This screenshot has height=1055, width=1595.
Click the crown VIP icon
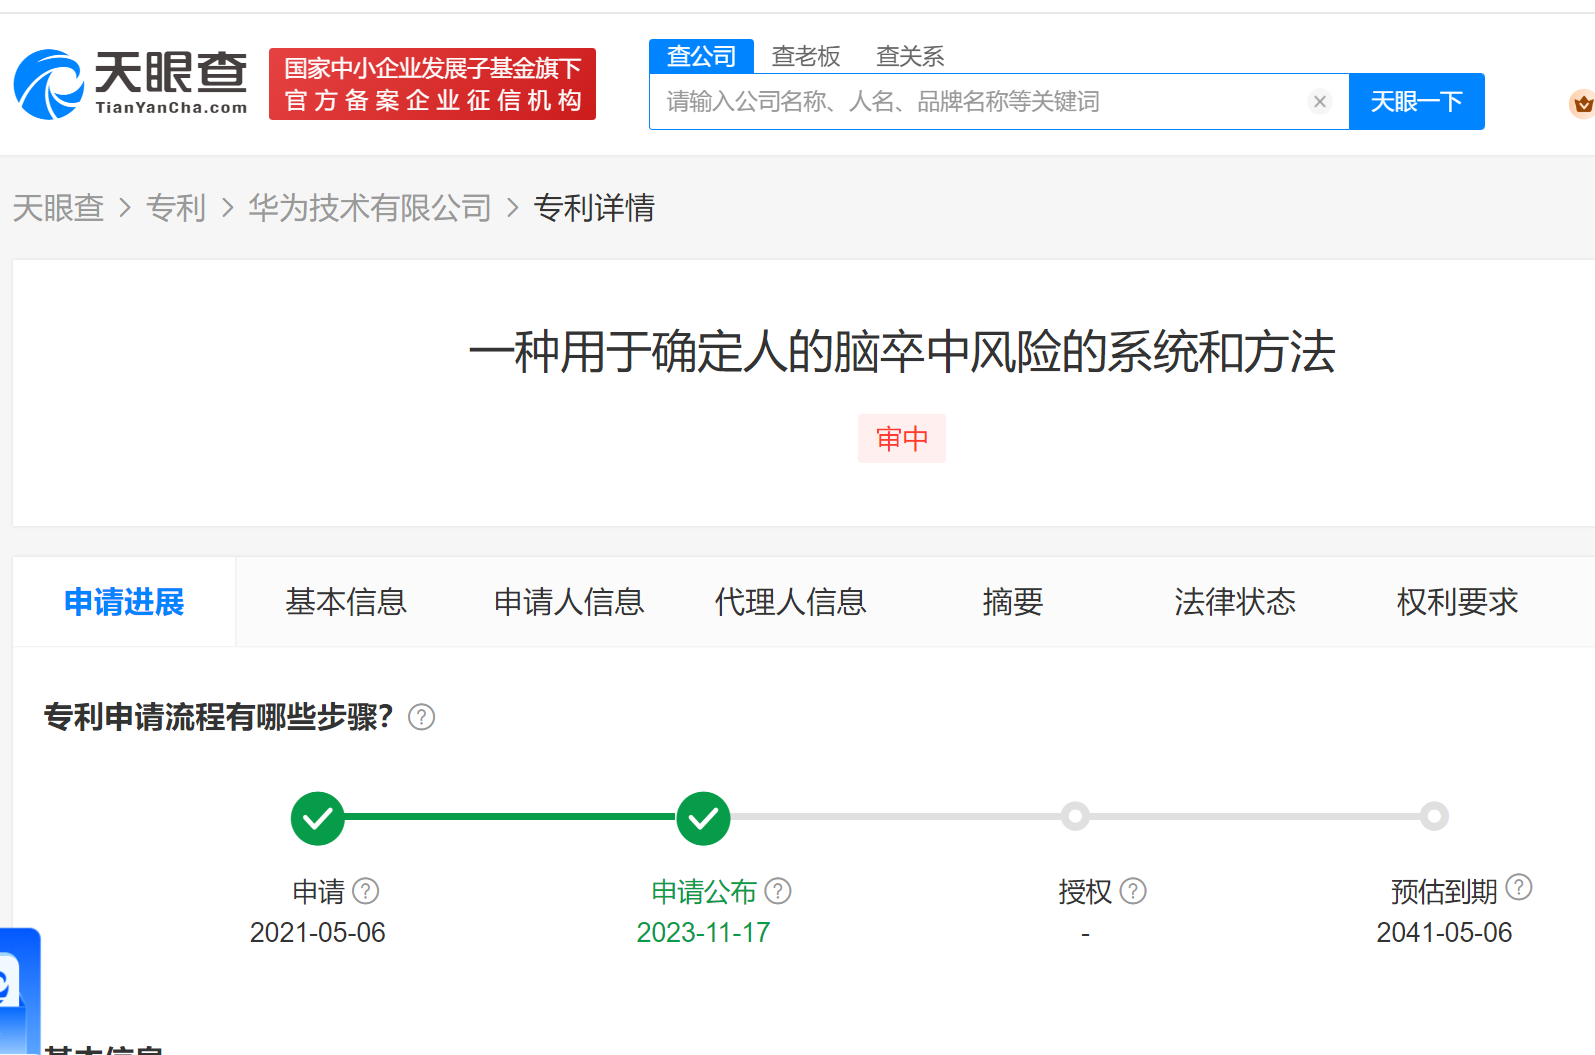click(x=1582, y=104)
